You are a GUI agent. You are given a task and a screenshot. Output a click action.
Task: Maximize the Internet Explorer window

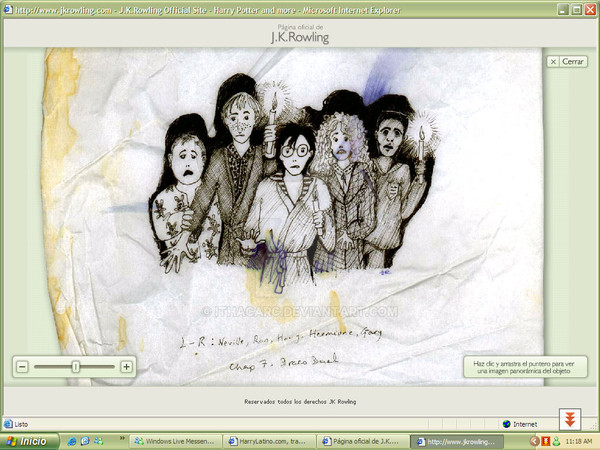click(576, 10)
